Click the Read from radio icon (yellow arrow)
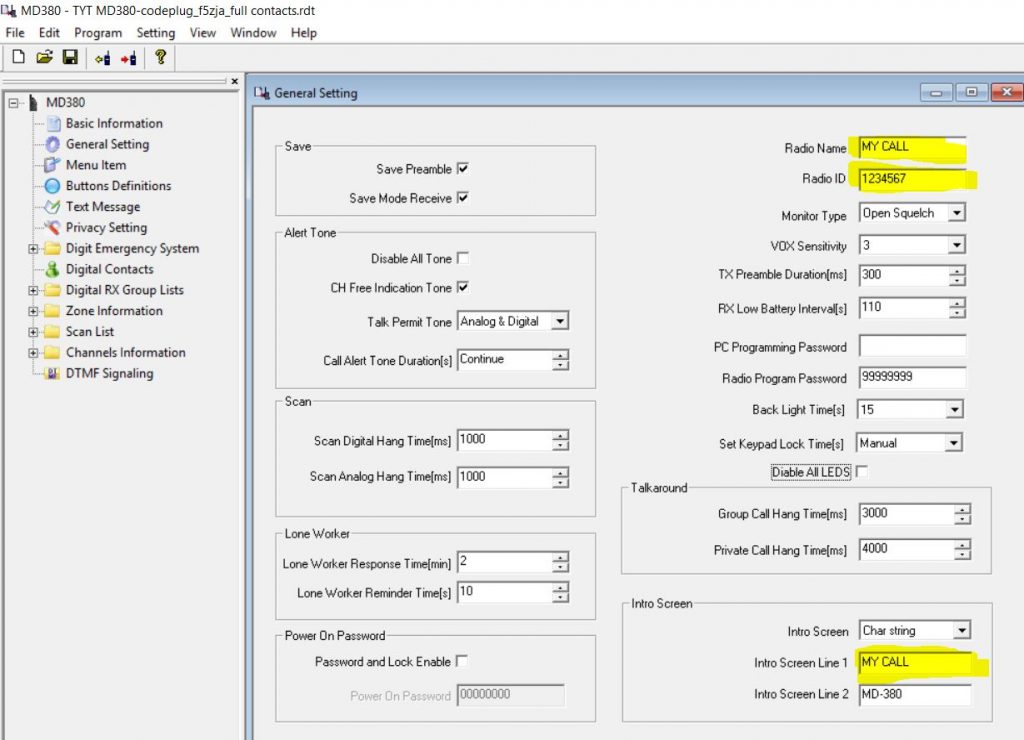1024x740 pixels. [x=102, y=58]
